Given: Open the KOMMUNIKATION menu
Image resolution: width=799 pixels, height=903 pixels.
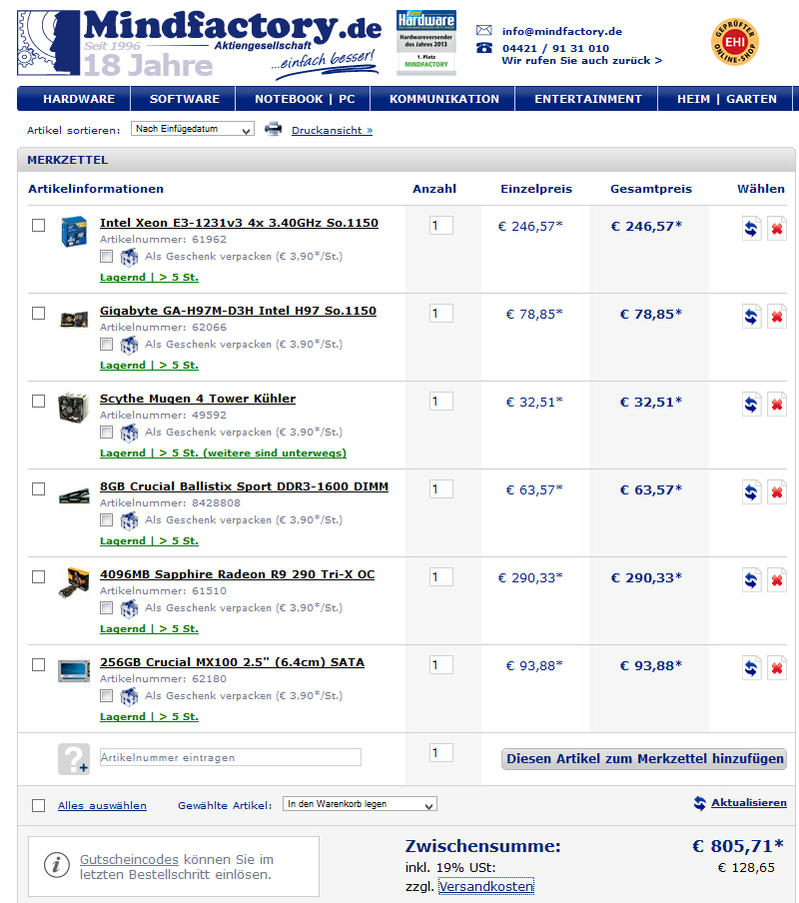Looking at the screenshot, I should point(444,98).
